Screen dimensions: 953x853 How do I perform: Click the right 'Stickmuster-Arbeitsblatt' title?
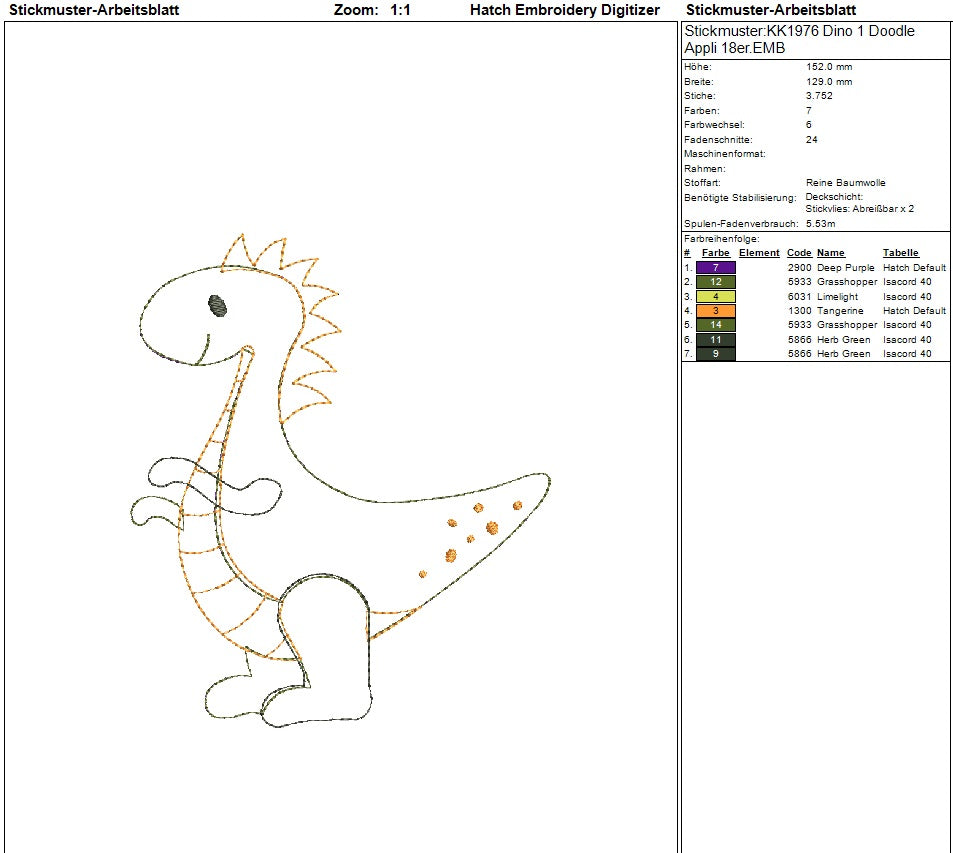[771, 10]
